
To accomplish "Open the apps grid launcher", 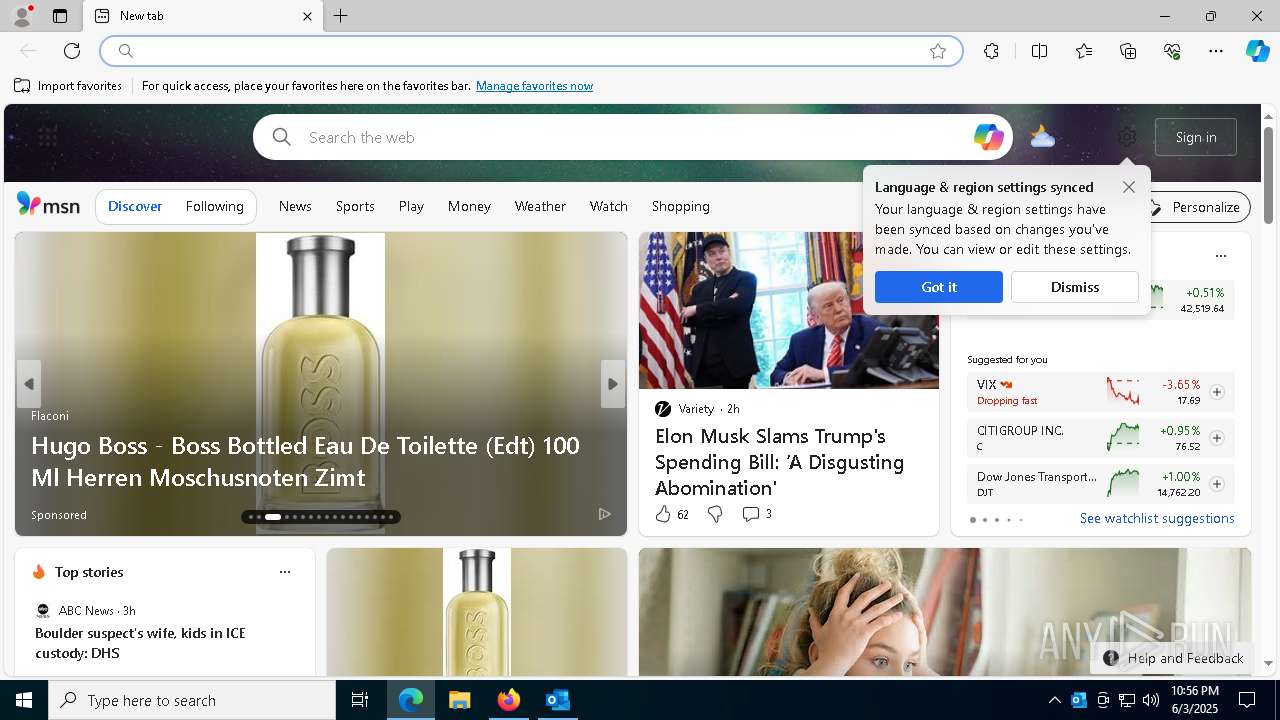I will pos(47,136).
